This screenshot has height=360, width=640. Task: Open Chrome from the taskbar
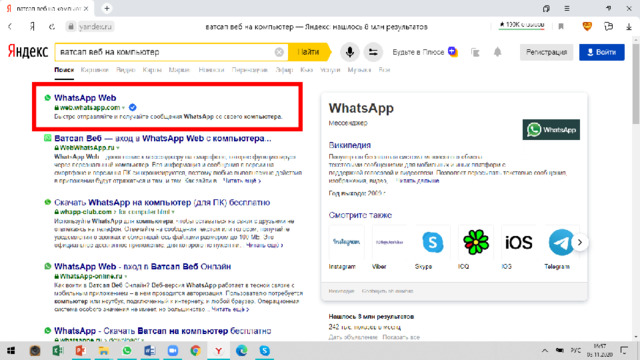pos(196,351)
